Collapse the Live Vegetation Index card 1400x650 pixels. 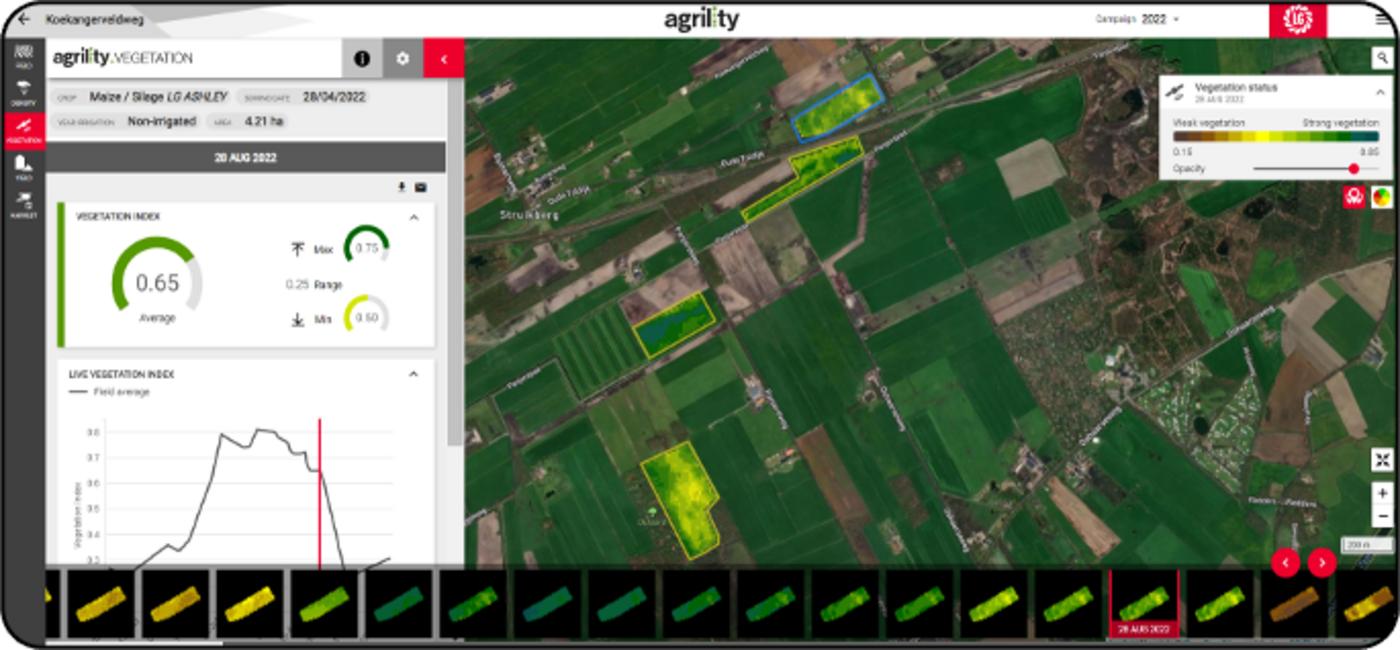[414, 374]
